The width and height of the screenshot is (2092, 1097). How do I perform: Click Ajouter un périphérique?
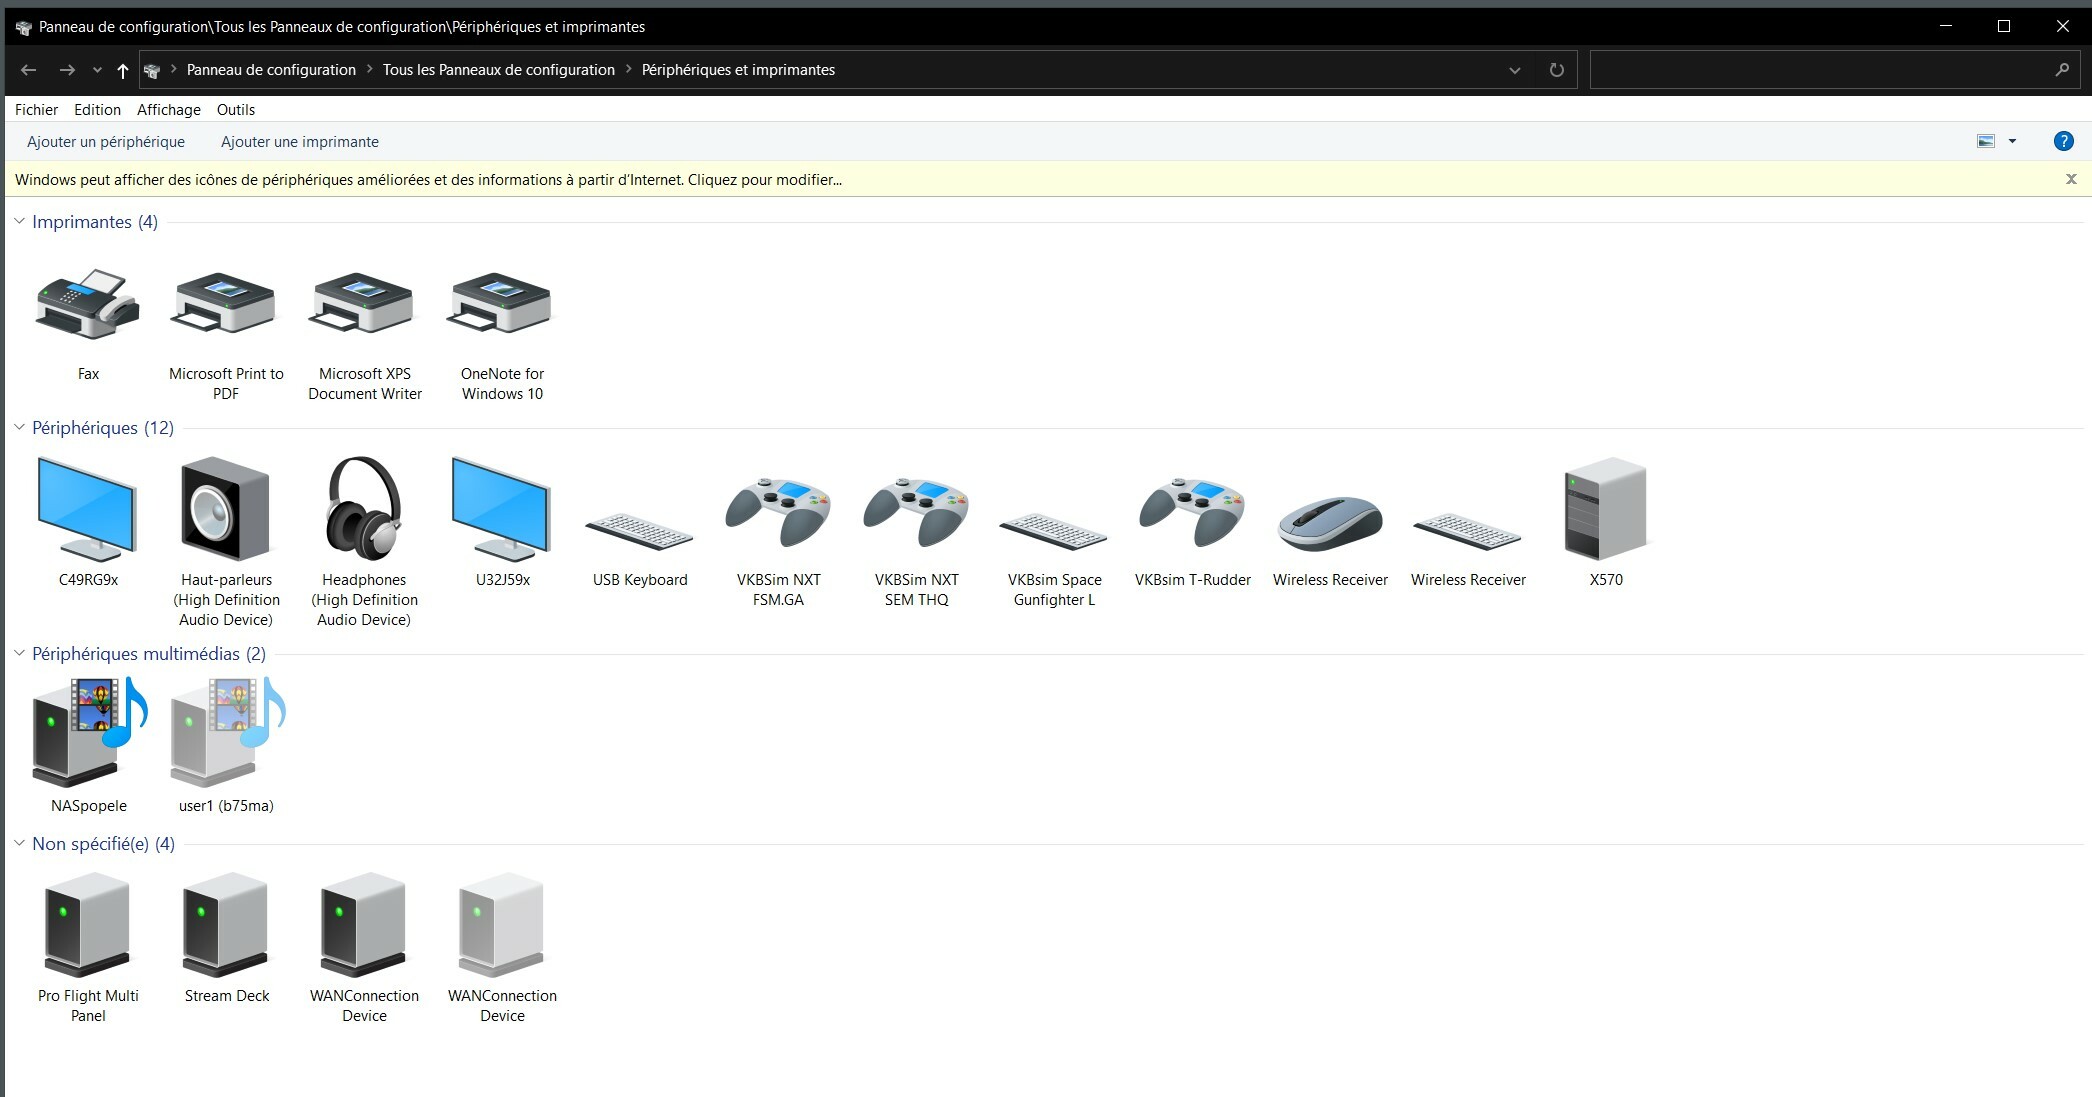click(106, 142)
